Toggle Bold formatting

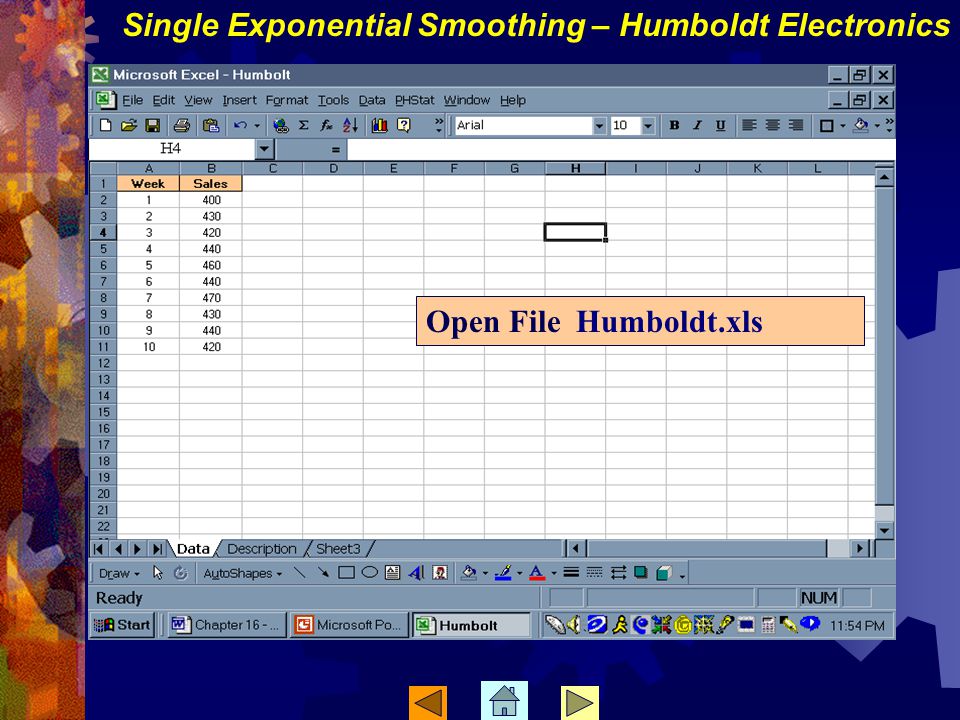pyautogui.click(x=674, y=126)
